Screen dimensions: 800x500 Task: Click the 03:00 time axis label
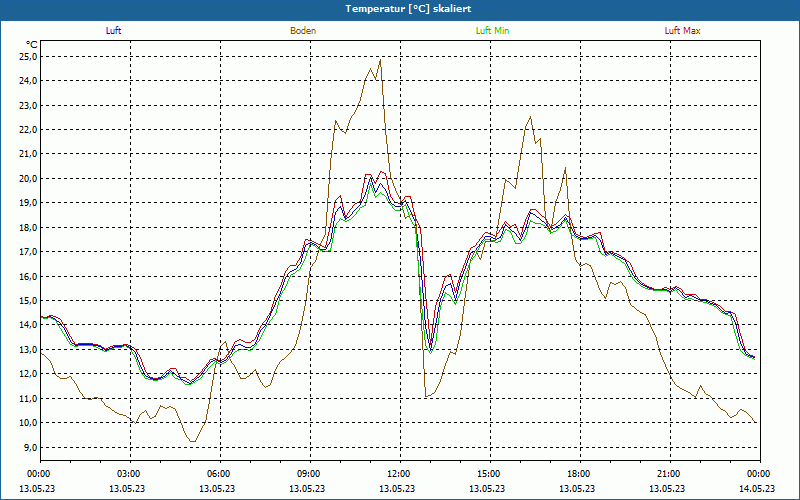tap(129, 474)
